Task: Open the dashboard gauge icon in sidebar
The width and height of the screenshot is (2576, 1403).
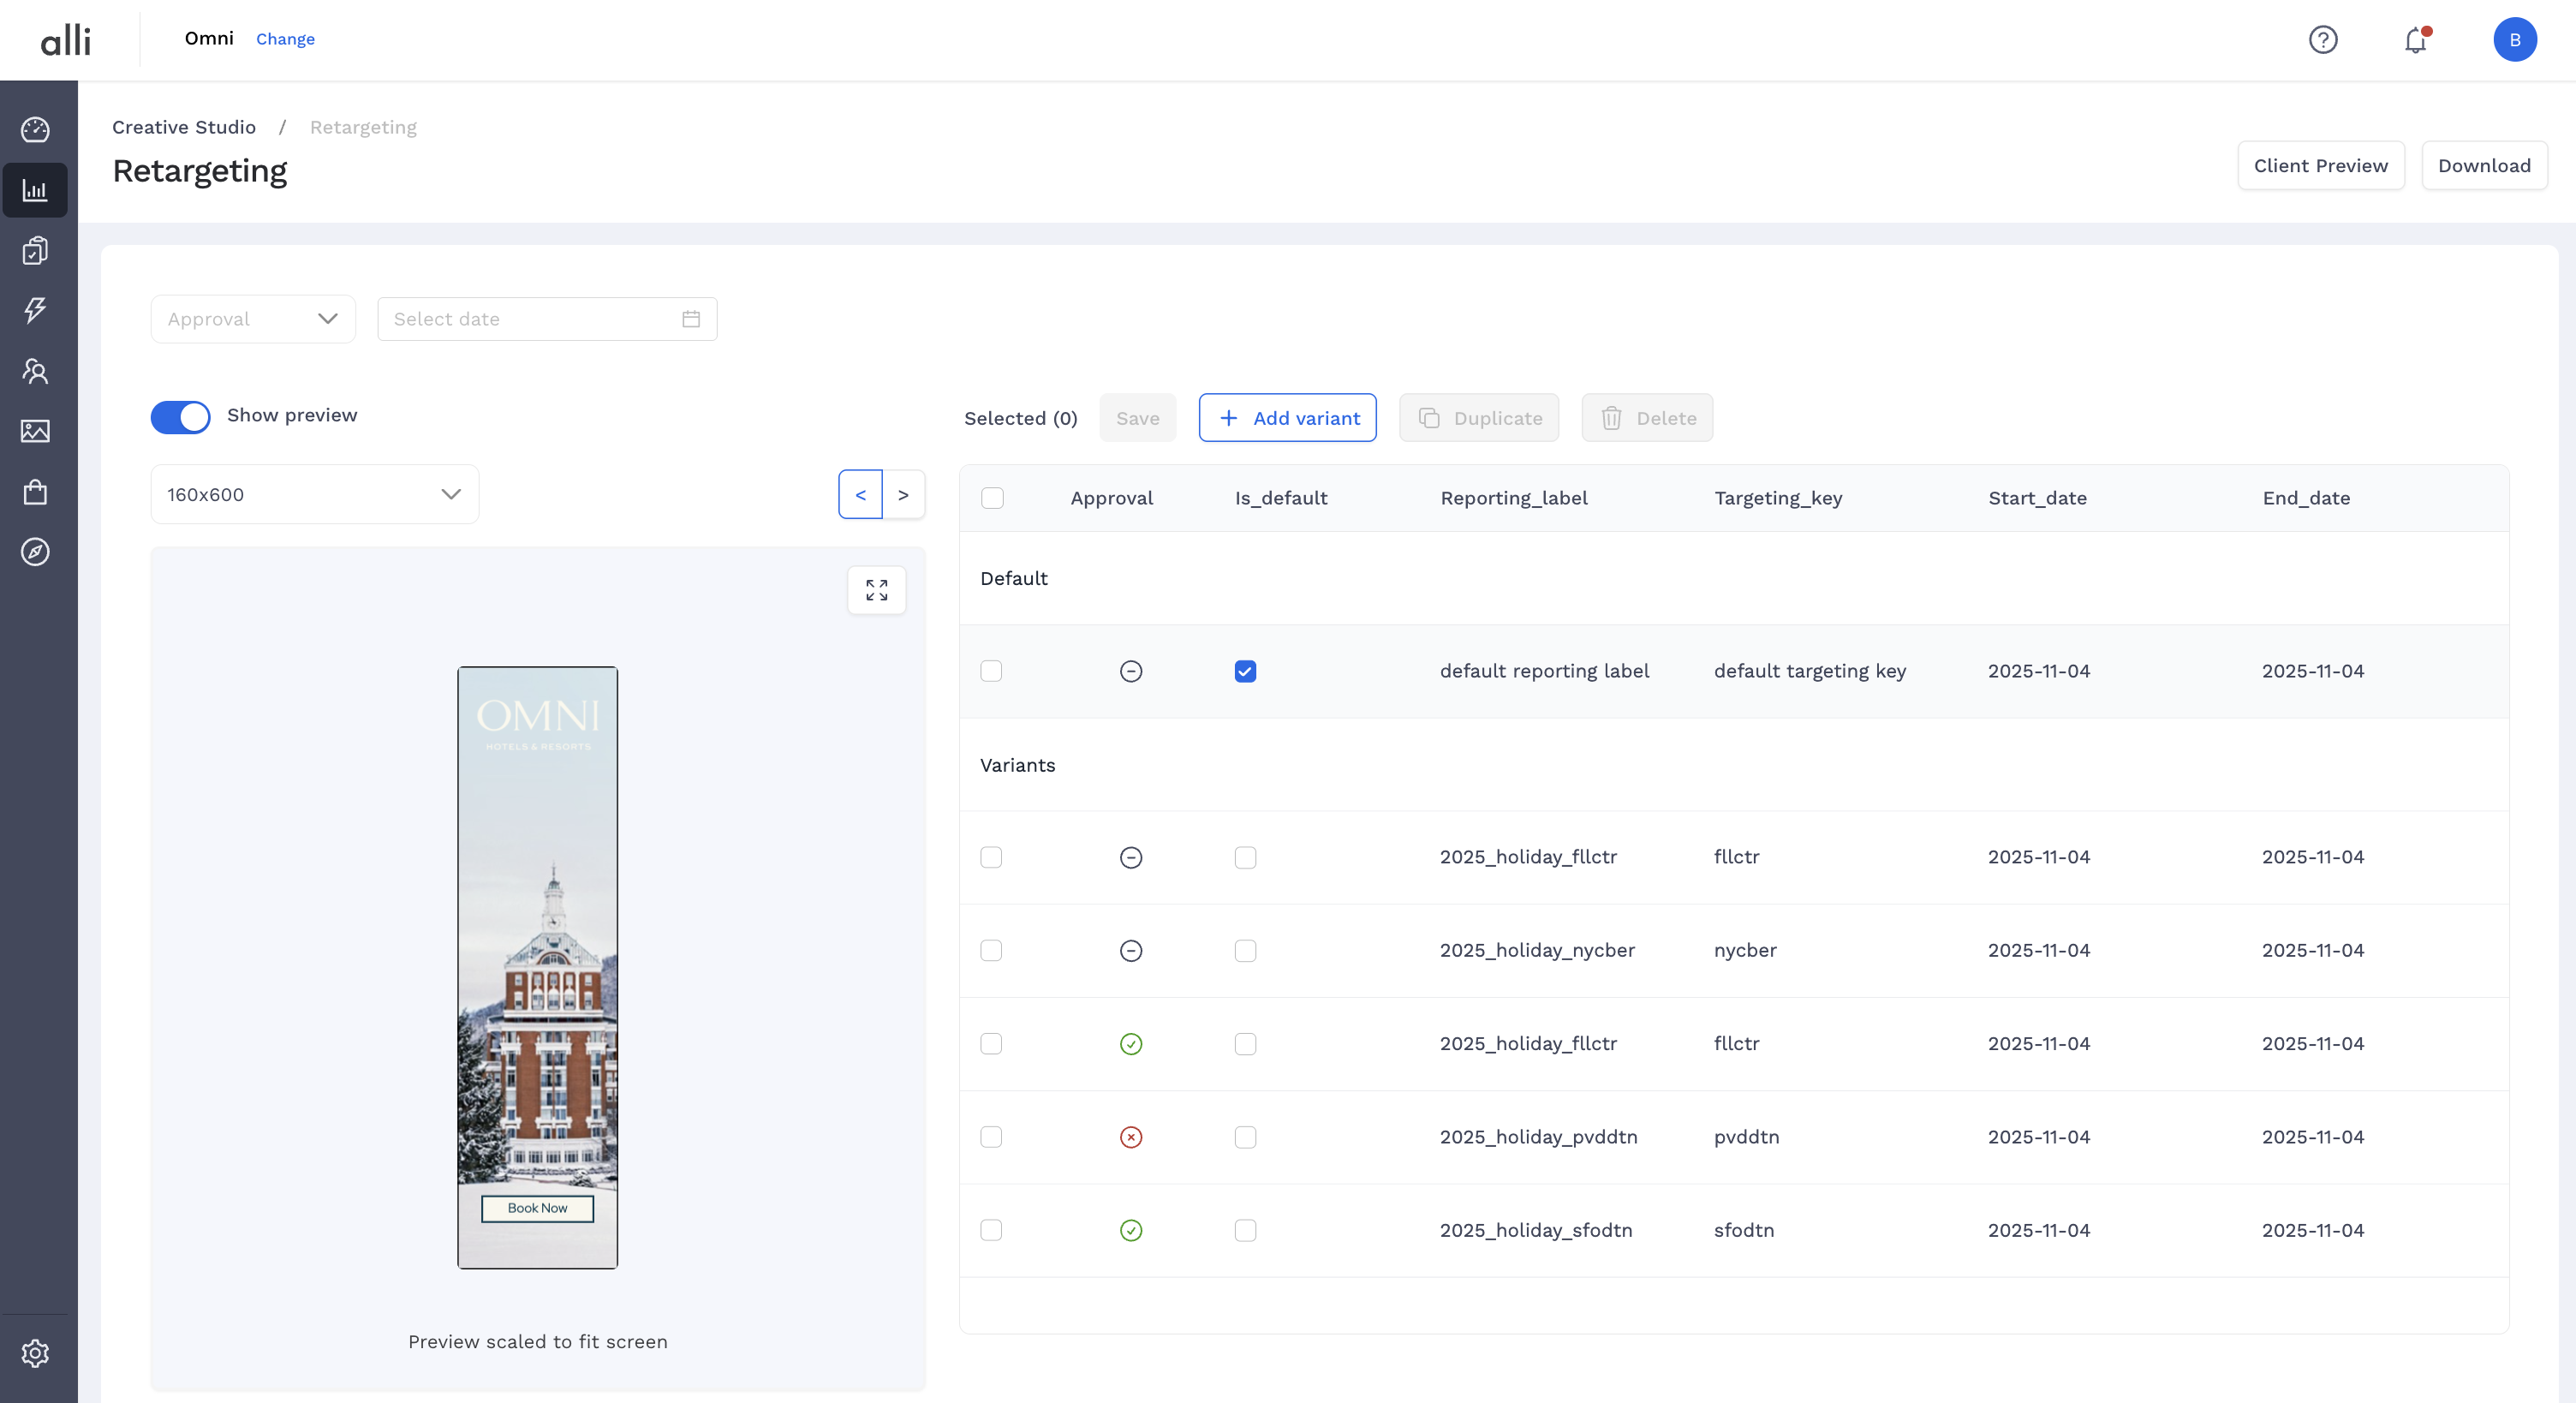Action: tap(35, 130)
